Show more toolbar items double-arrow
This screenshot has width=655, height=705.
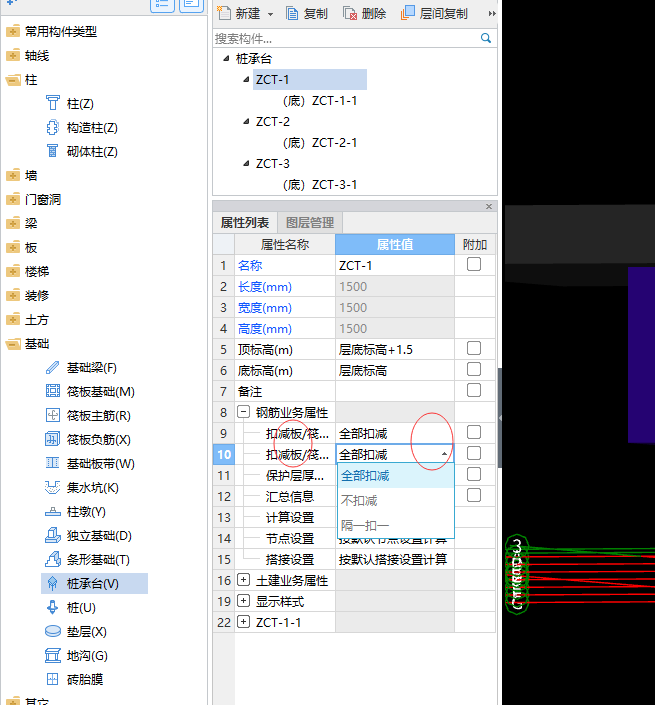coord(492,14)
